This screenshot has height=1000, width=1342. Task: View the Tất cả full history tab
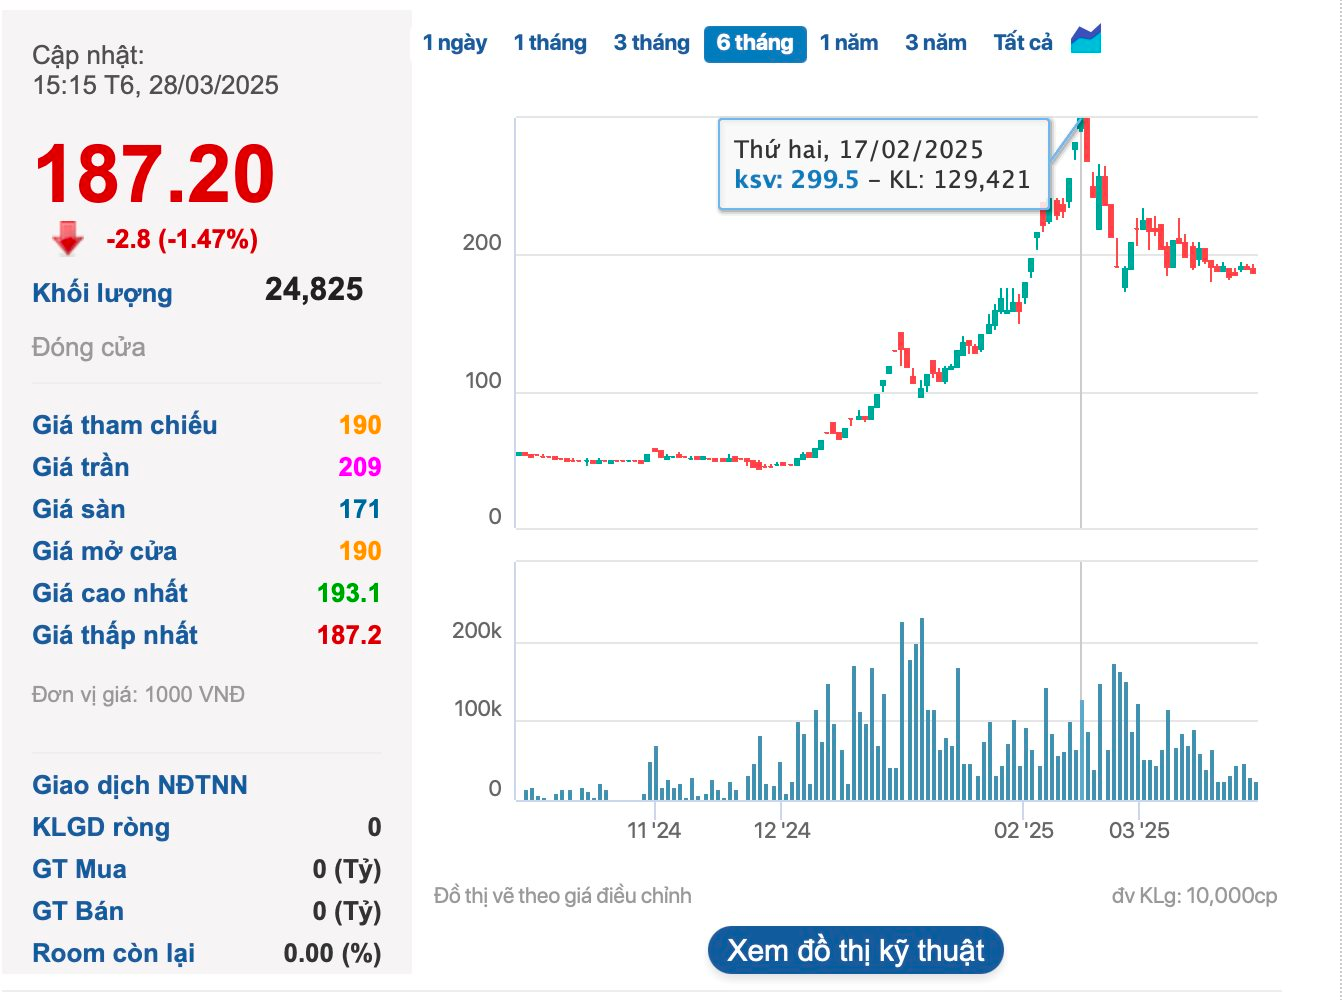(1022, 43)
